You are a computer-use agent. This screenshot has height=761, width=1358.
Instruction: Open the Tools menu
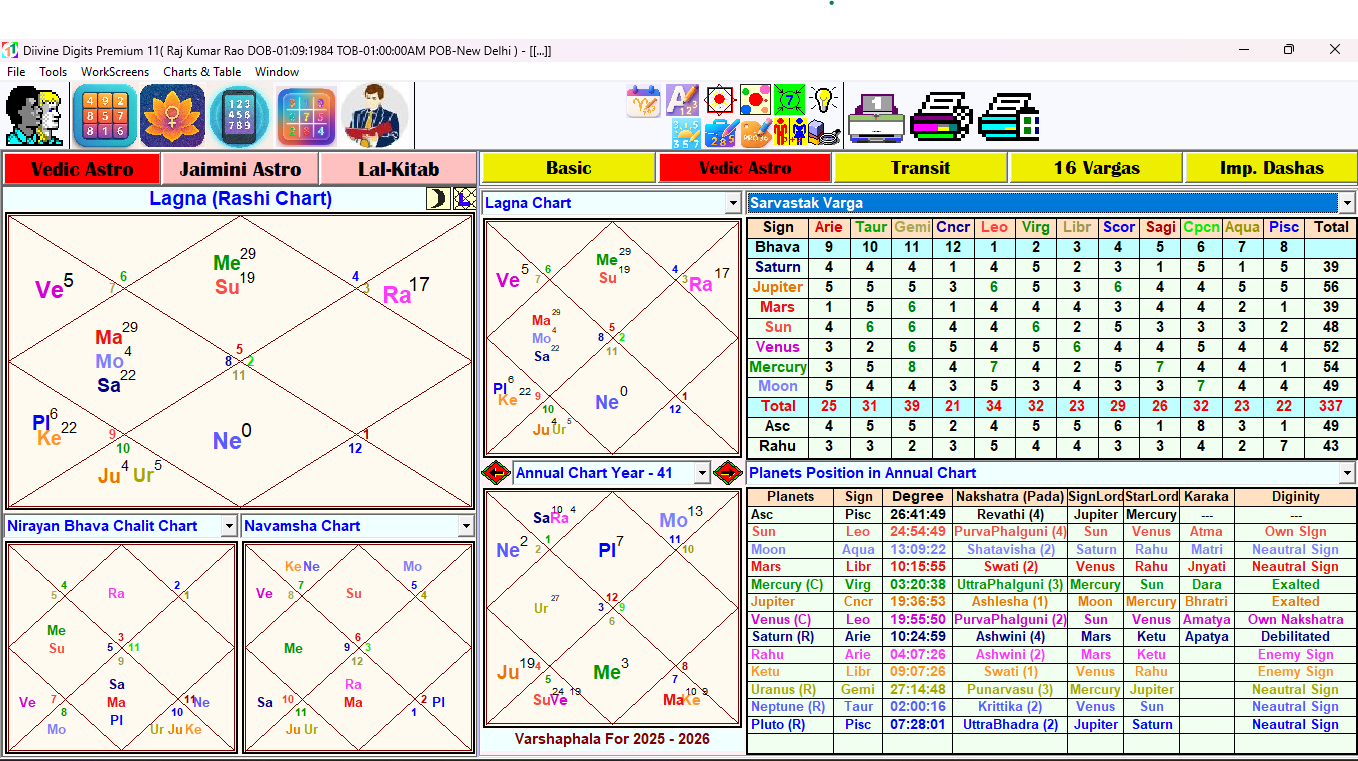click(x=53, y=72)
